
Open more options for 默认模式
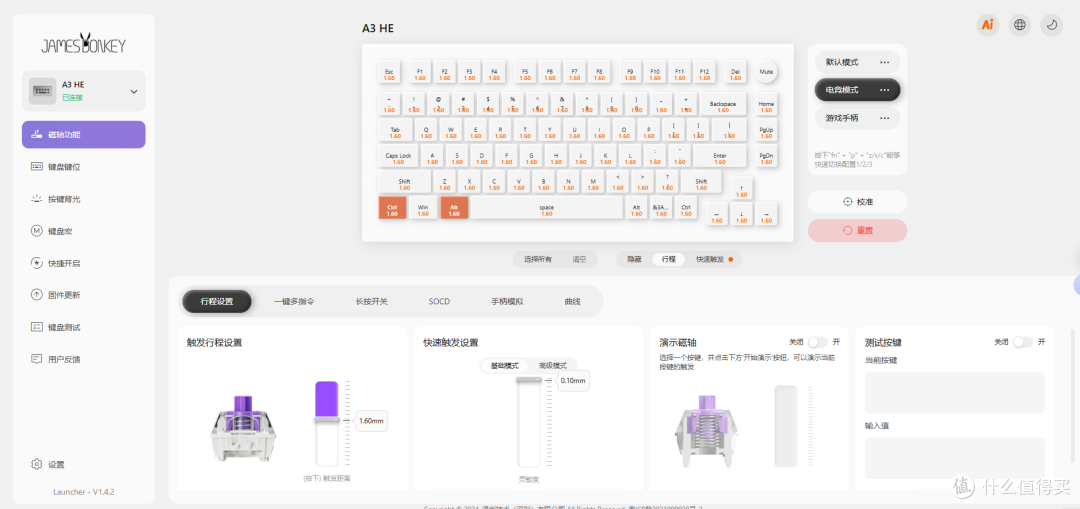tap(884, 62)
